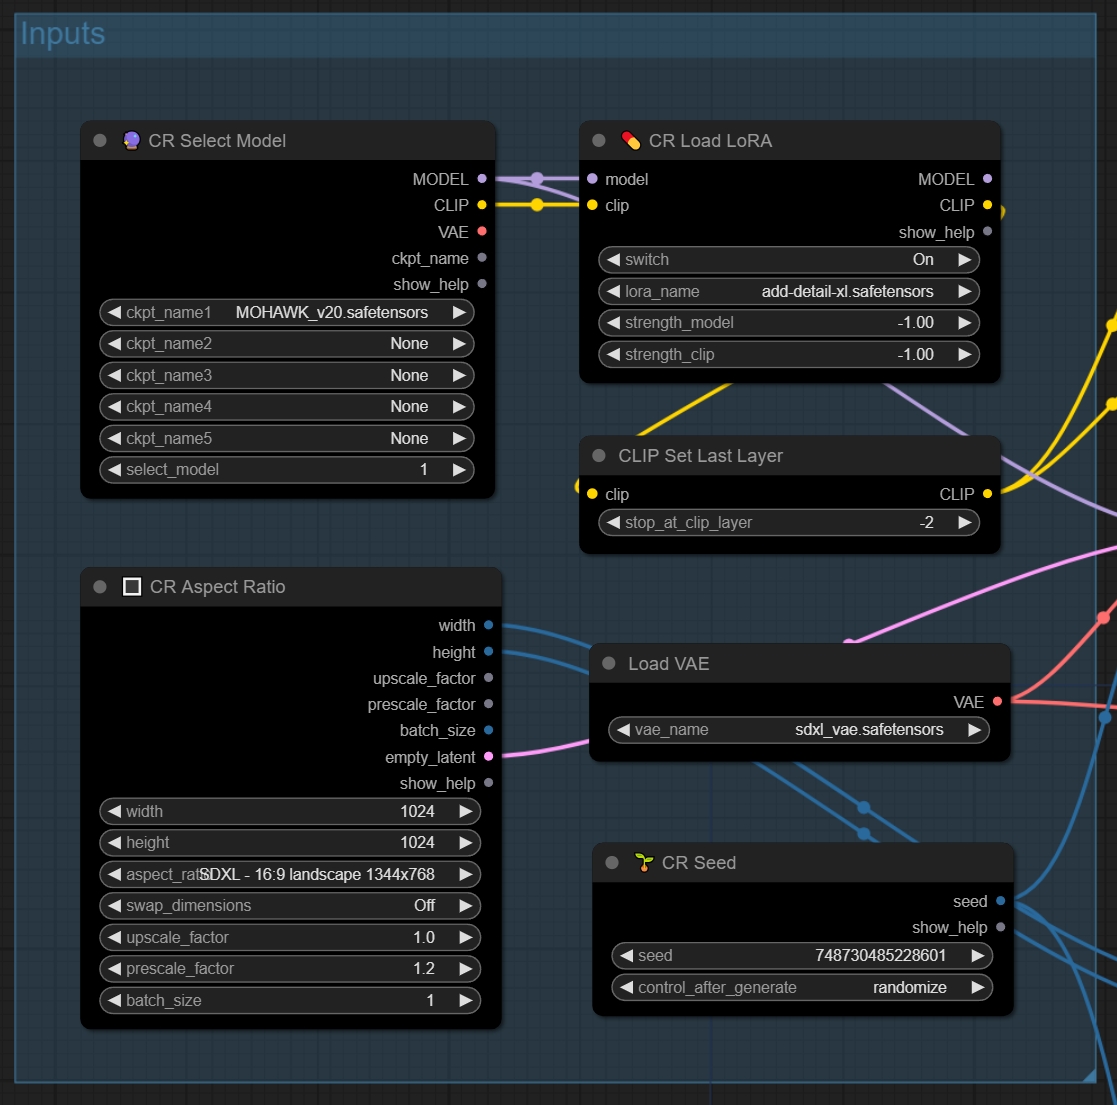Screen dimensions: 1117x1105
Task: Collapse the Load VAE node via its dot
Action: click(x=609, y=664)
